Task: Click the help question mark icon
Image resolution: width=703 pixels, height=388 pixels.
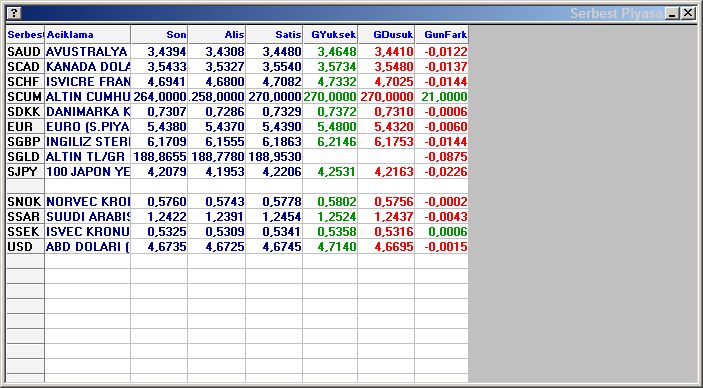Action: (x=14, y=13)
